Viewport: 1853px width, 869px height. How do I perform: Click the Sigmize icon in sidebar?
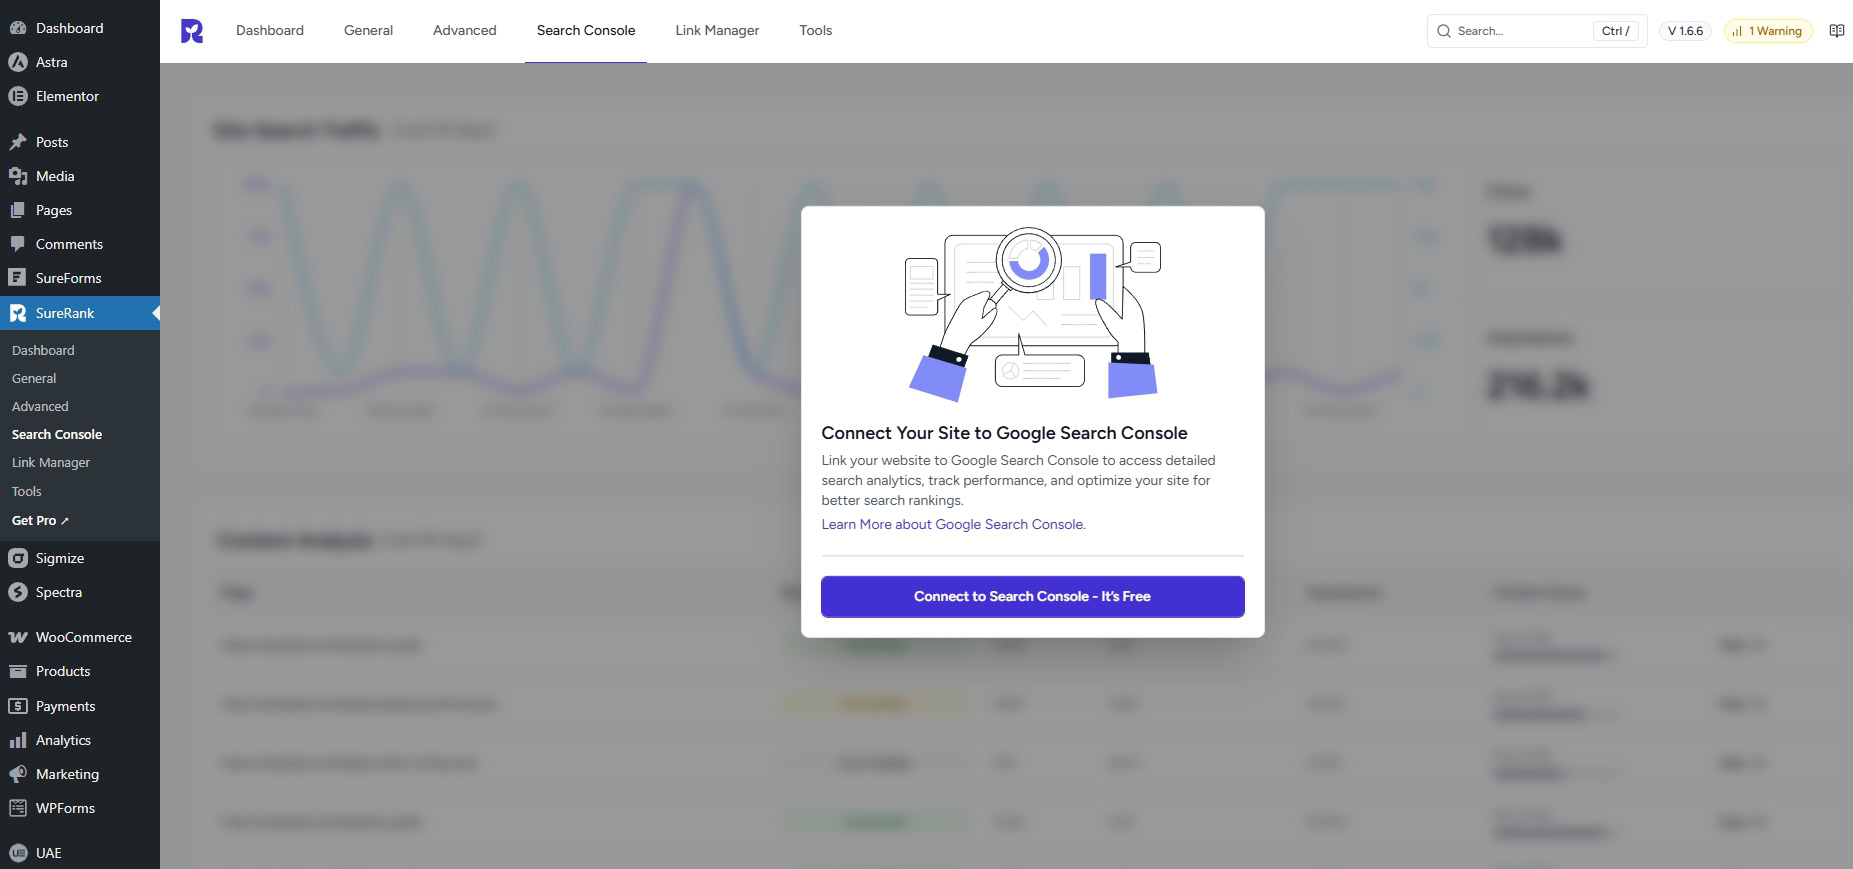coord(18,558)
